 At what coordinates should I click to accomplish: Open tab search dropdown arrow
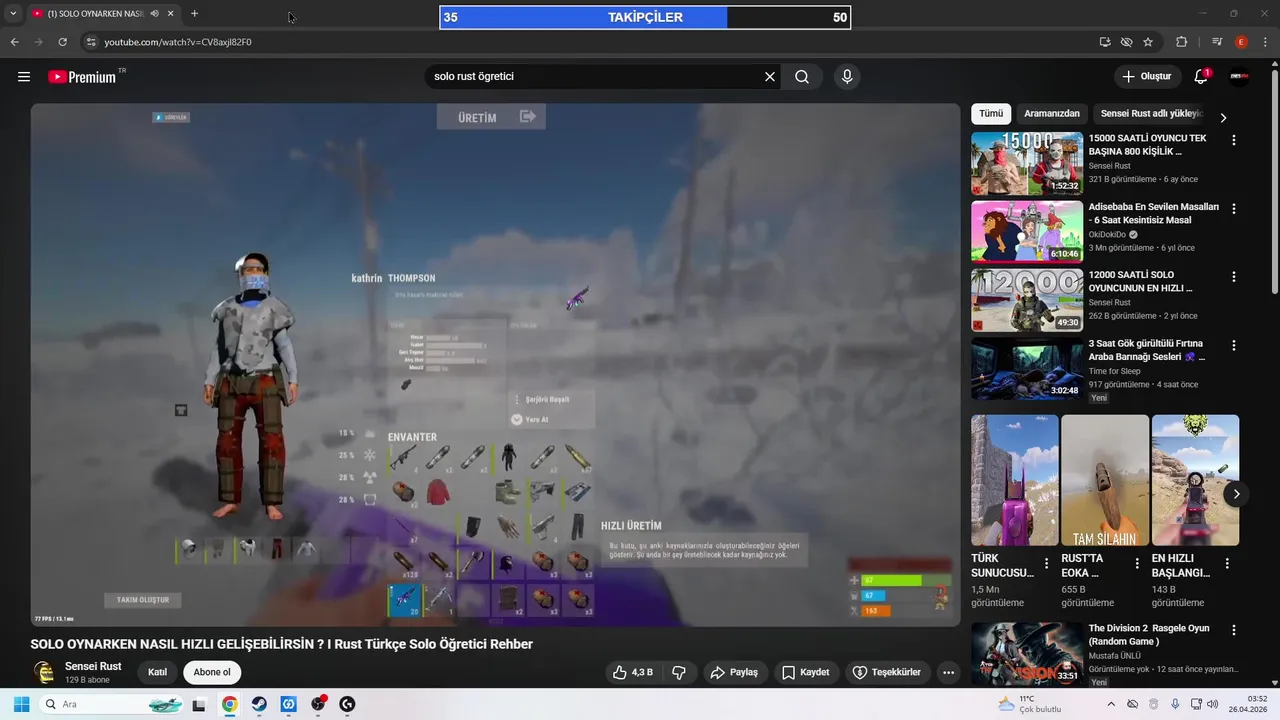point(13,14)
